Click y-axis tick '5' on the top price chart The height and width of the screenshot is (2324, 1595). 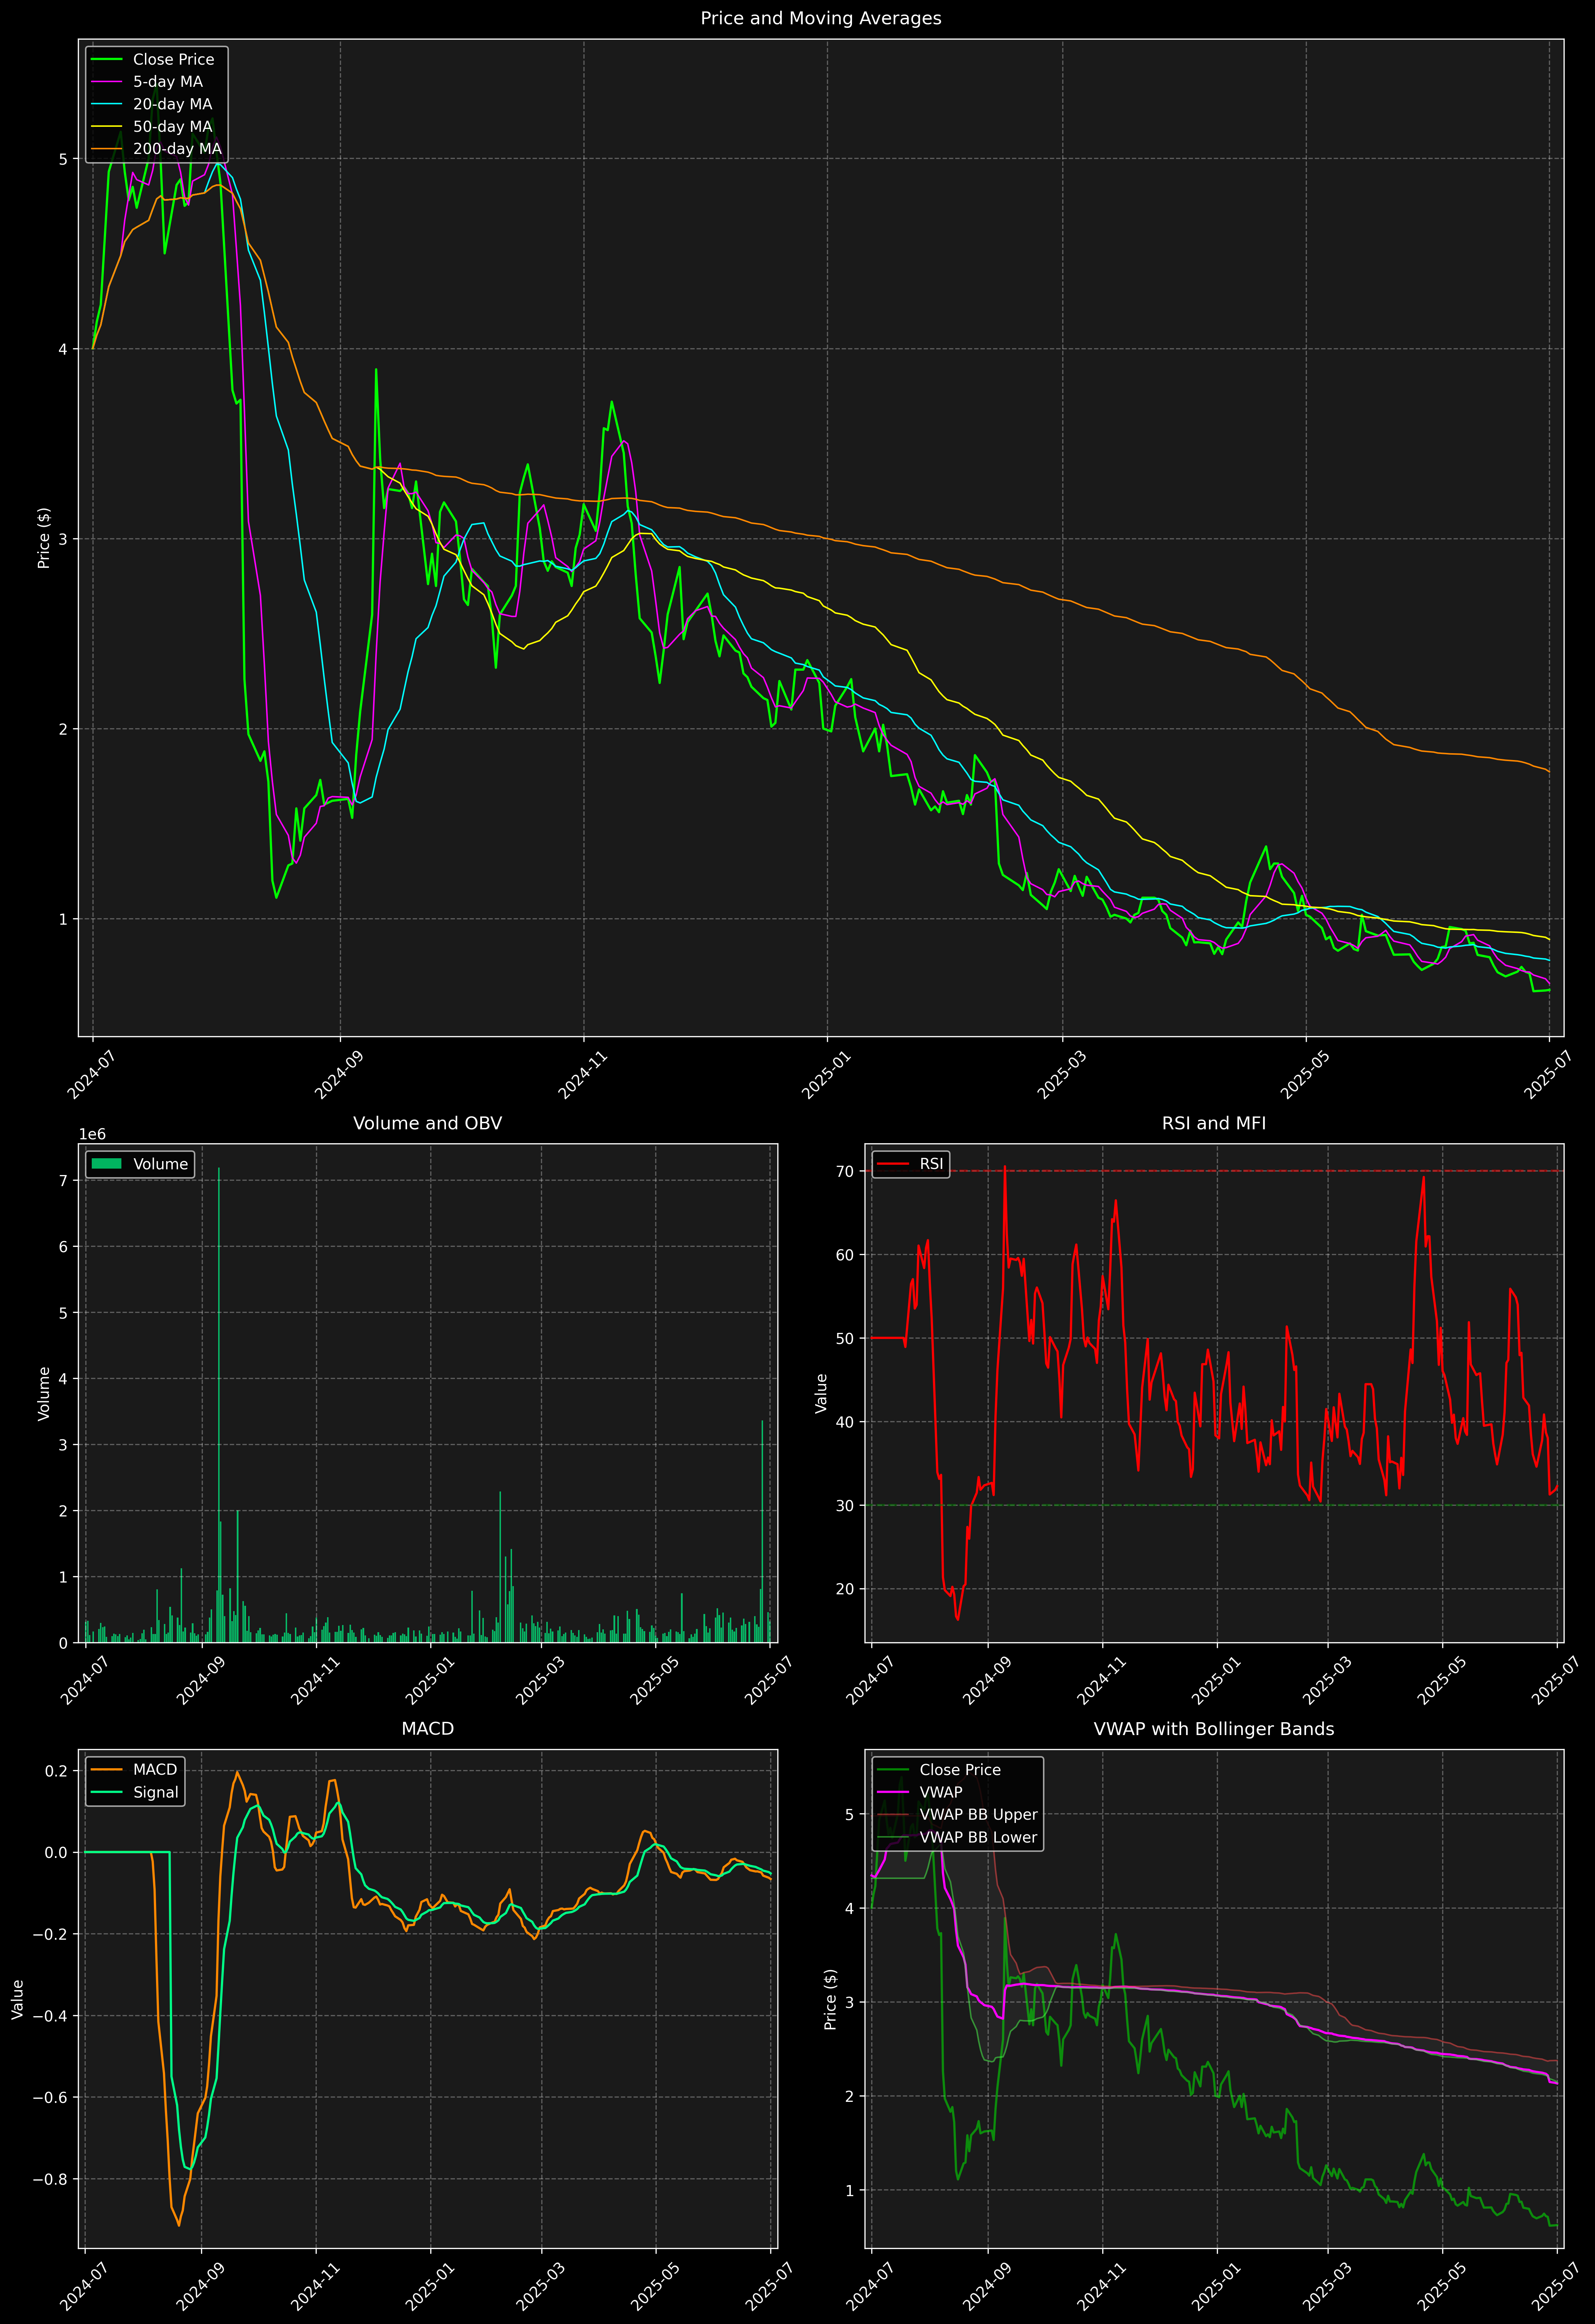(63, 159)
